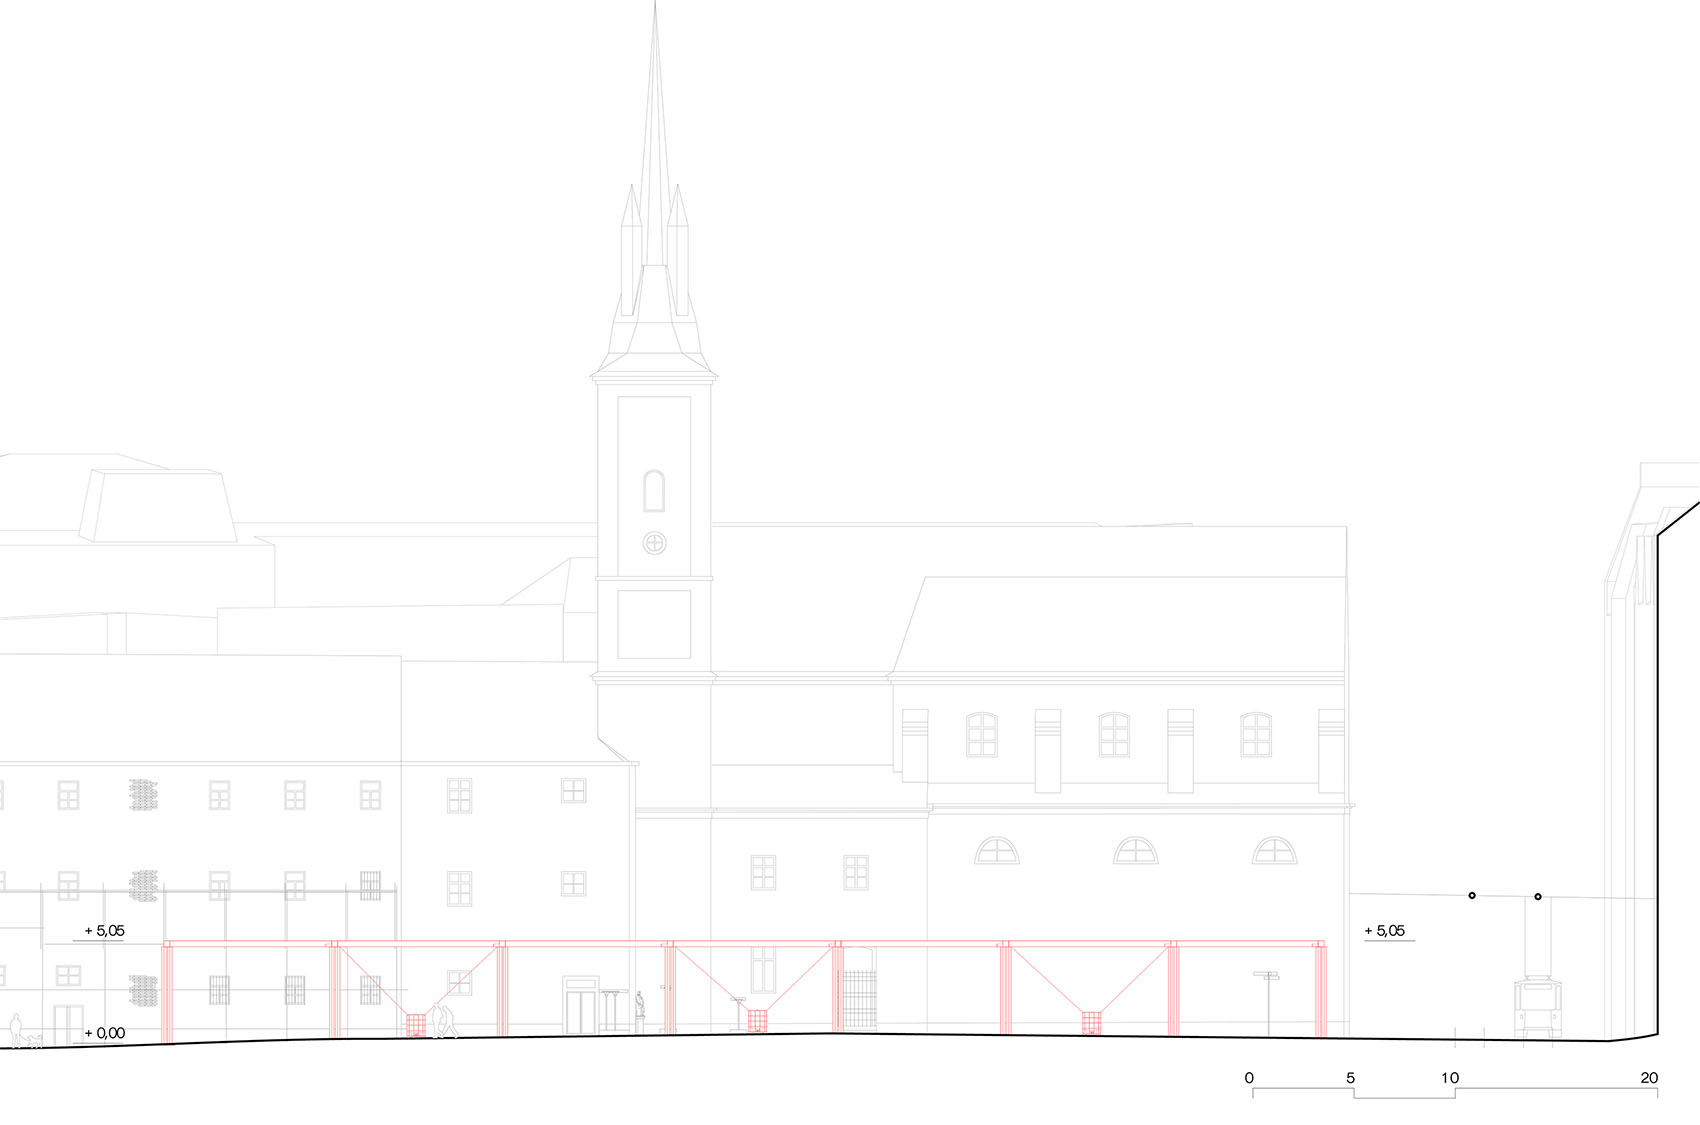Click the "5" mark on the scale

click(x=1350, y=1078)
